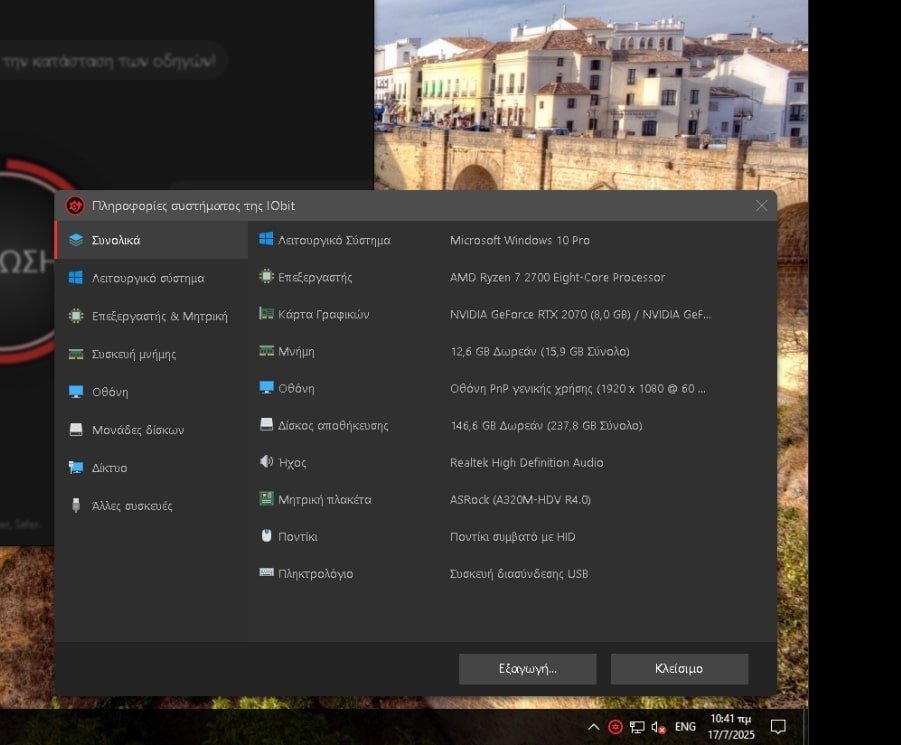Viewport: 901px width, 745px height.
Task: Click the Microsoft Windows 10 Pro value
Action: [x=520, y=240]
